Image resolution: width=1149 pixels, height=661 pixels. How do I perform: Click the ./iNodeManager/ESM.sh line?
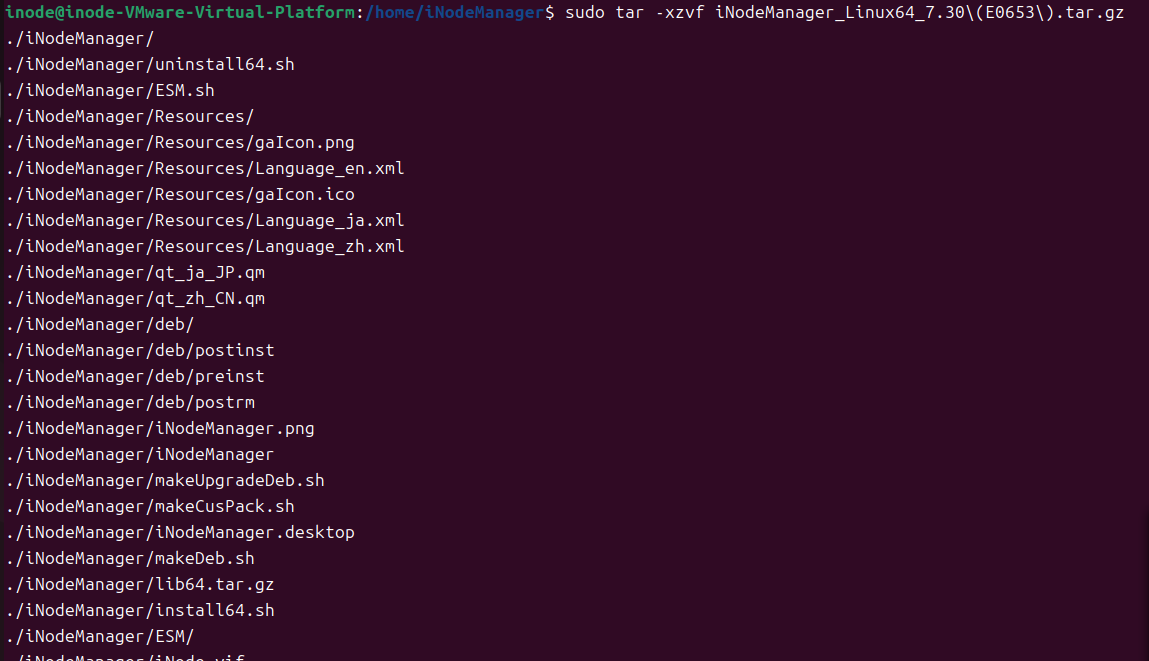[110, 90]
